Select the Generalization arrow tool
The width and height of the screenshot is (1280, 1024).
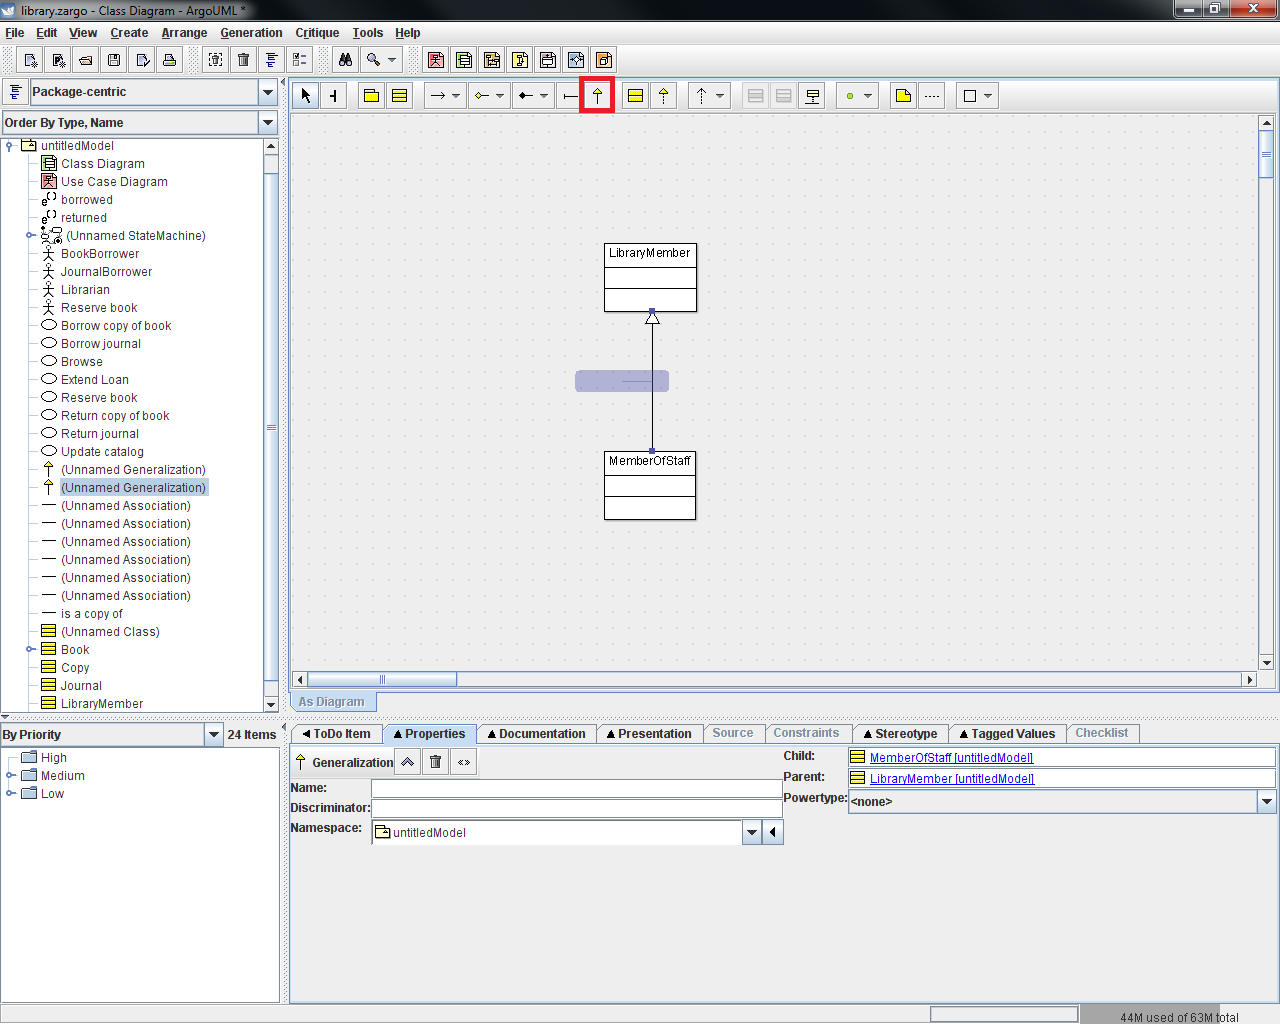[x=597, y=96]
